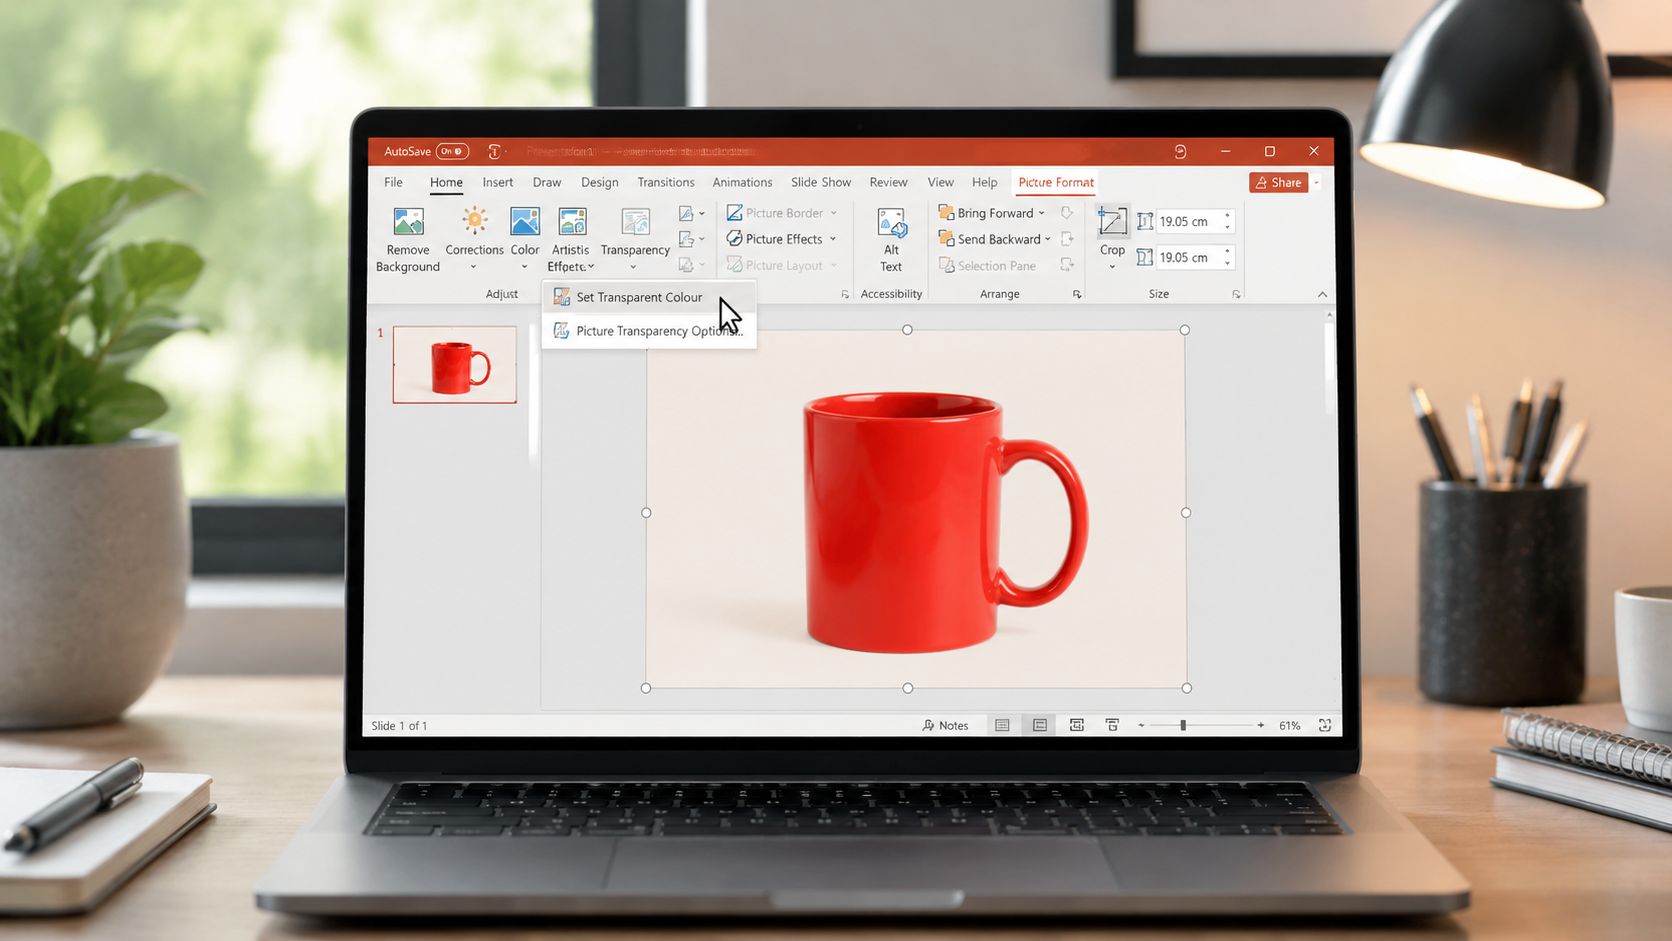Click the red mug picture on the slide
The height and width of the screenshot is (941, 1672).
(944, 522)
